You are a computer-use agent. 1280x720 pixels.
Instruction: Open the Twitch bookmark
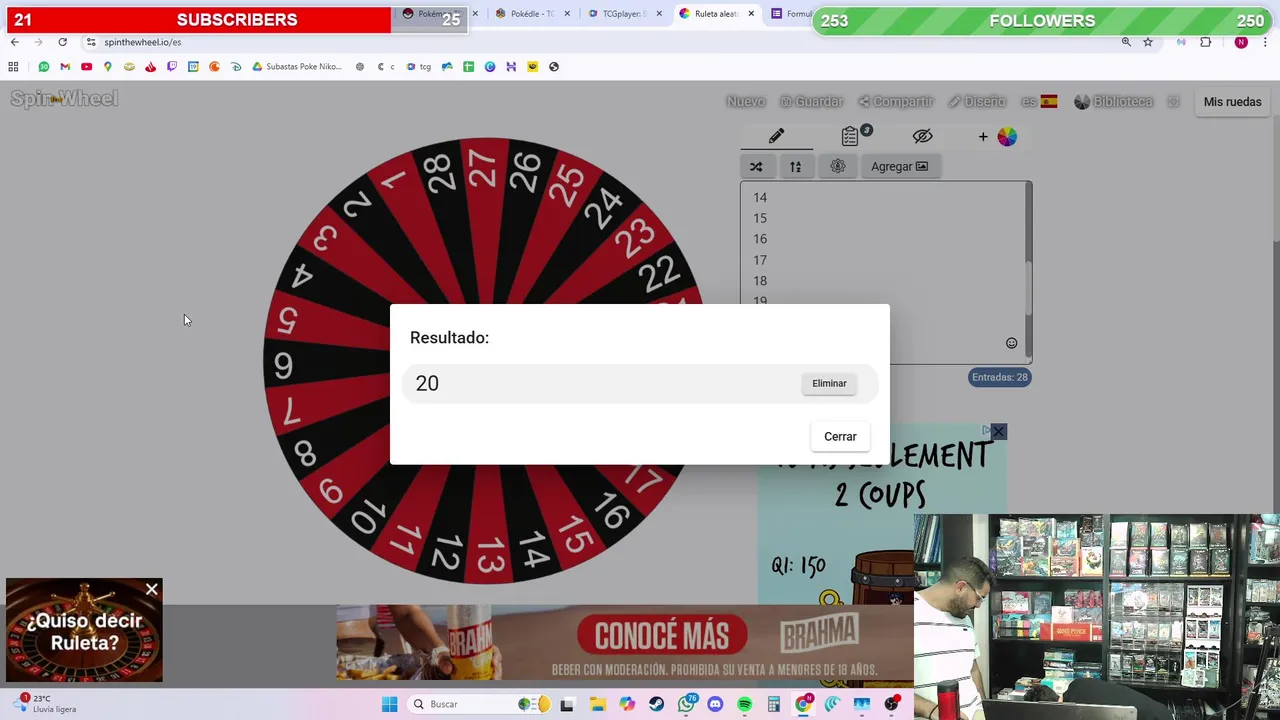point(171,67)
